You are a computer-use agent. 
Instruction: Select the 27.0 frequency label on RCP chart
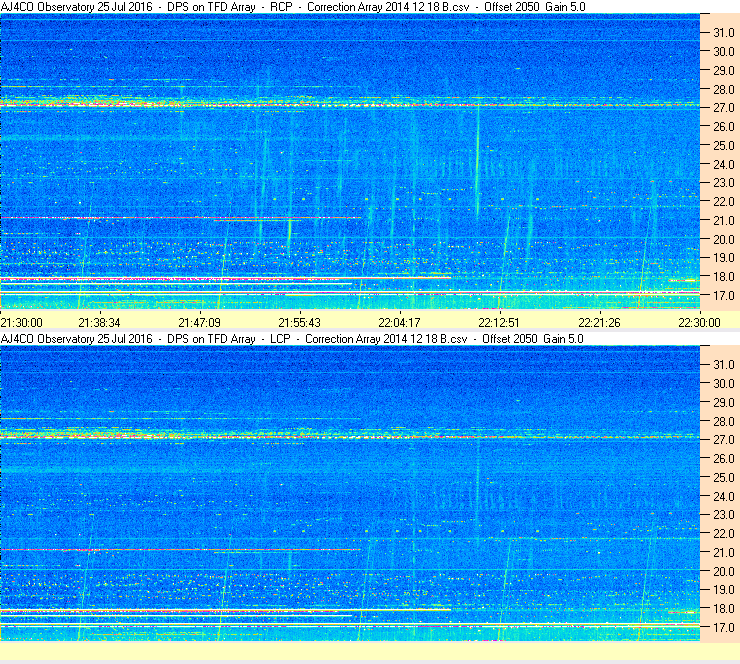724,108
